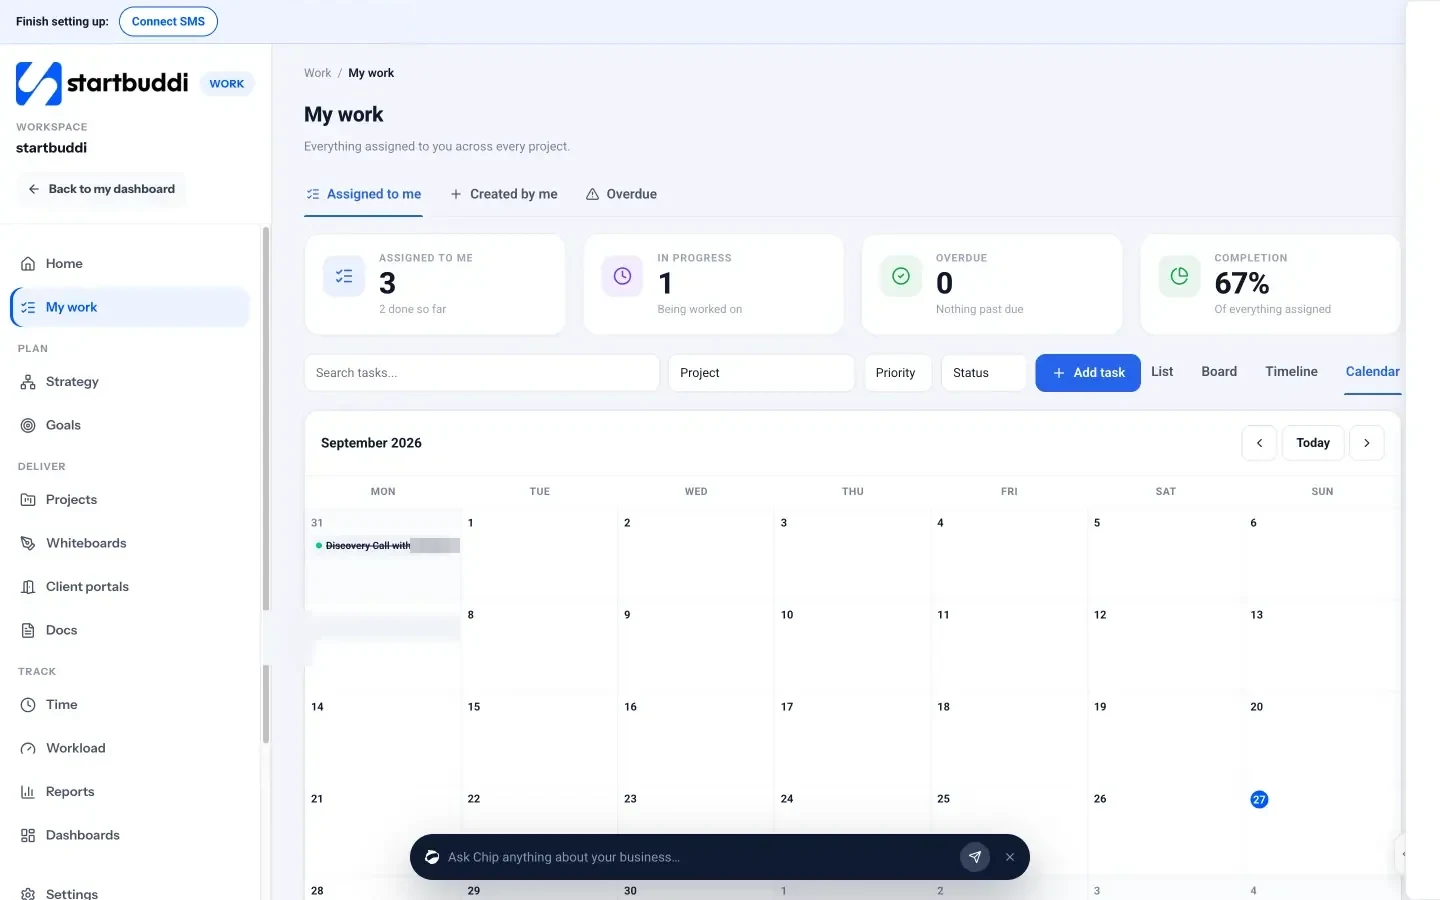Click the startbuddi logo

click(x=102, y=83)
